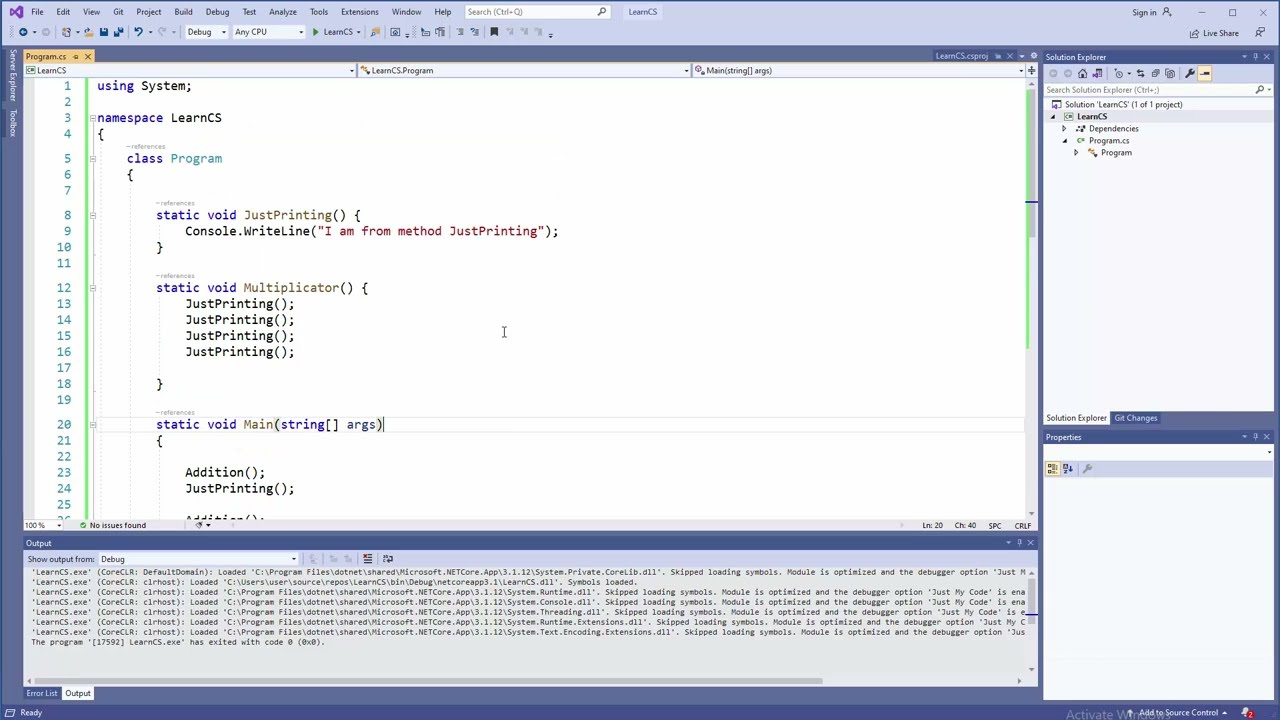Screen dimensions: 1280x720
Task: Switch views icon in Solution Explorer
Action: tap(1097, 74)
